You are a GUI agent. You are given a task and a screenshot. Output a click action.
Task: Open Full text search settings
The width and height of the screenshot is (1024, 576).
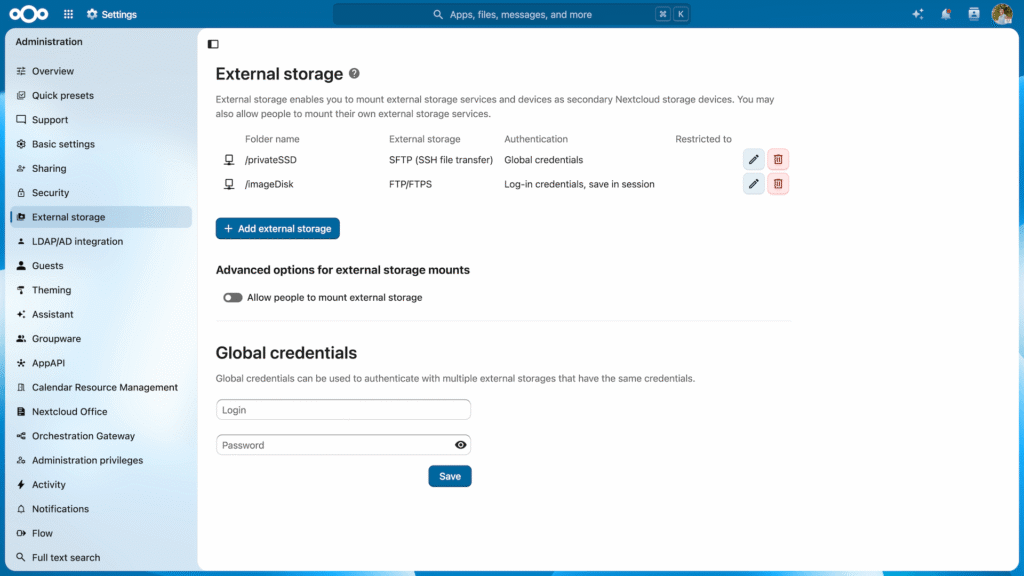(x=101, y=558)
